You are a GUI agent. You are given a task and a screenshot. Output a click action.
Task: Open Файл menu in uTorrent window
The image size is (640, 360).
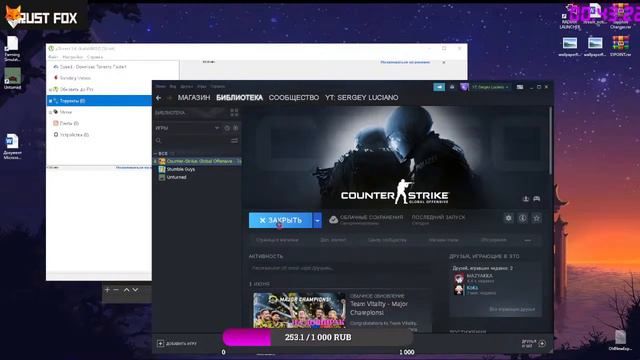53,57
